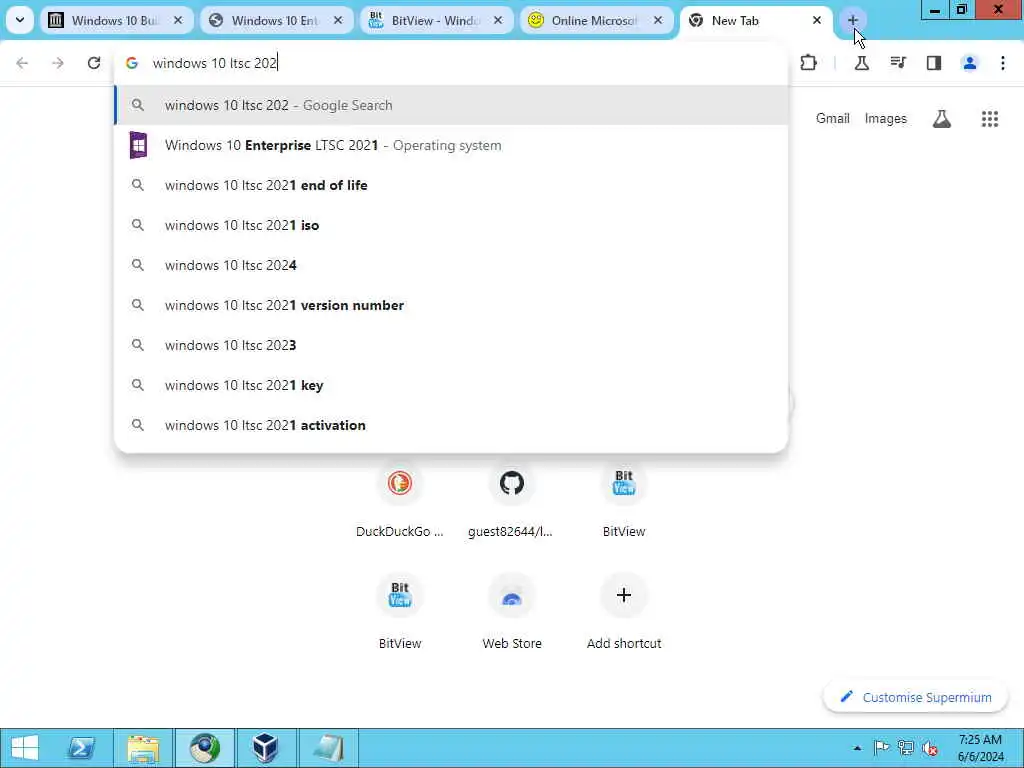Switch to the BitView - Windo tab
Viewport: 1024px width, 768px height.
tap(436, 20)
